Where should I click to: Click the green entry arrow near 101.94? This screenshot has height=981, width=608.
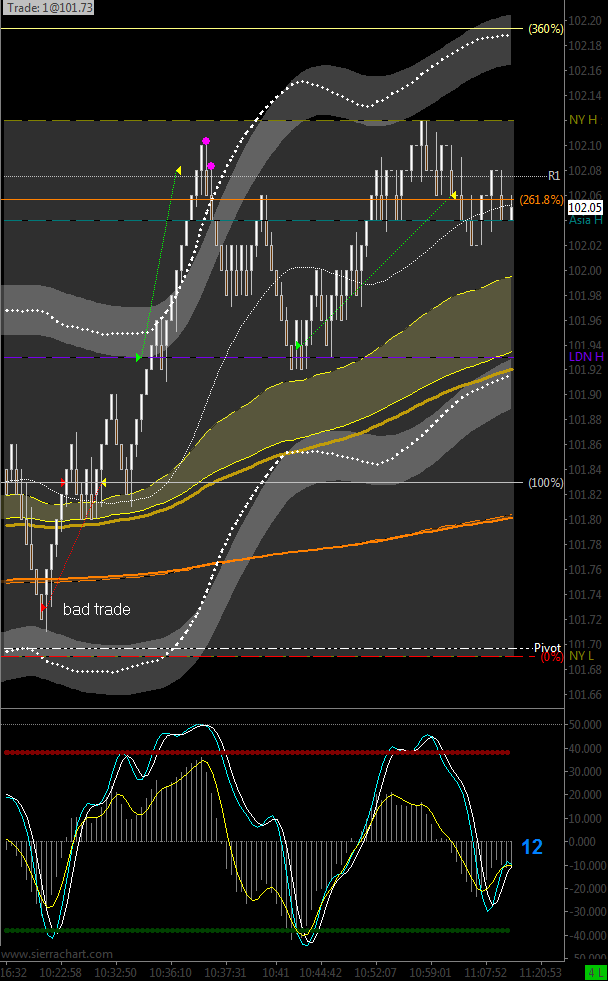[298, 345]
